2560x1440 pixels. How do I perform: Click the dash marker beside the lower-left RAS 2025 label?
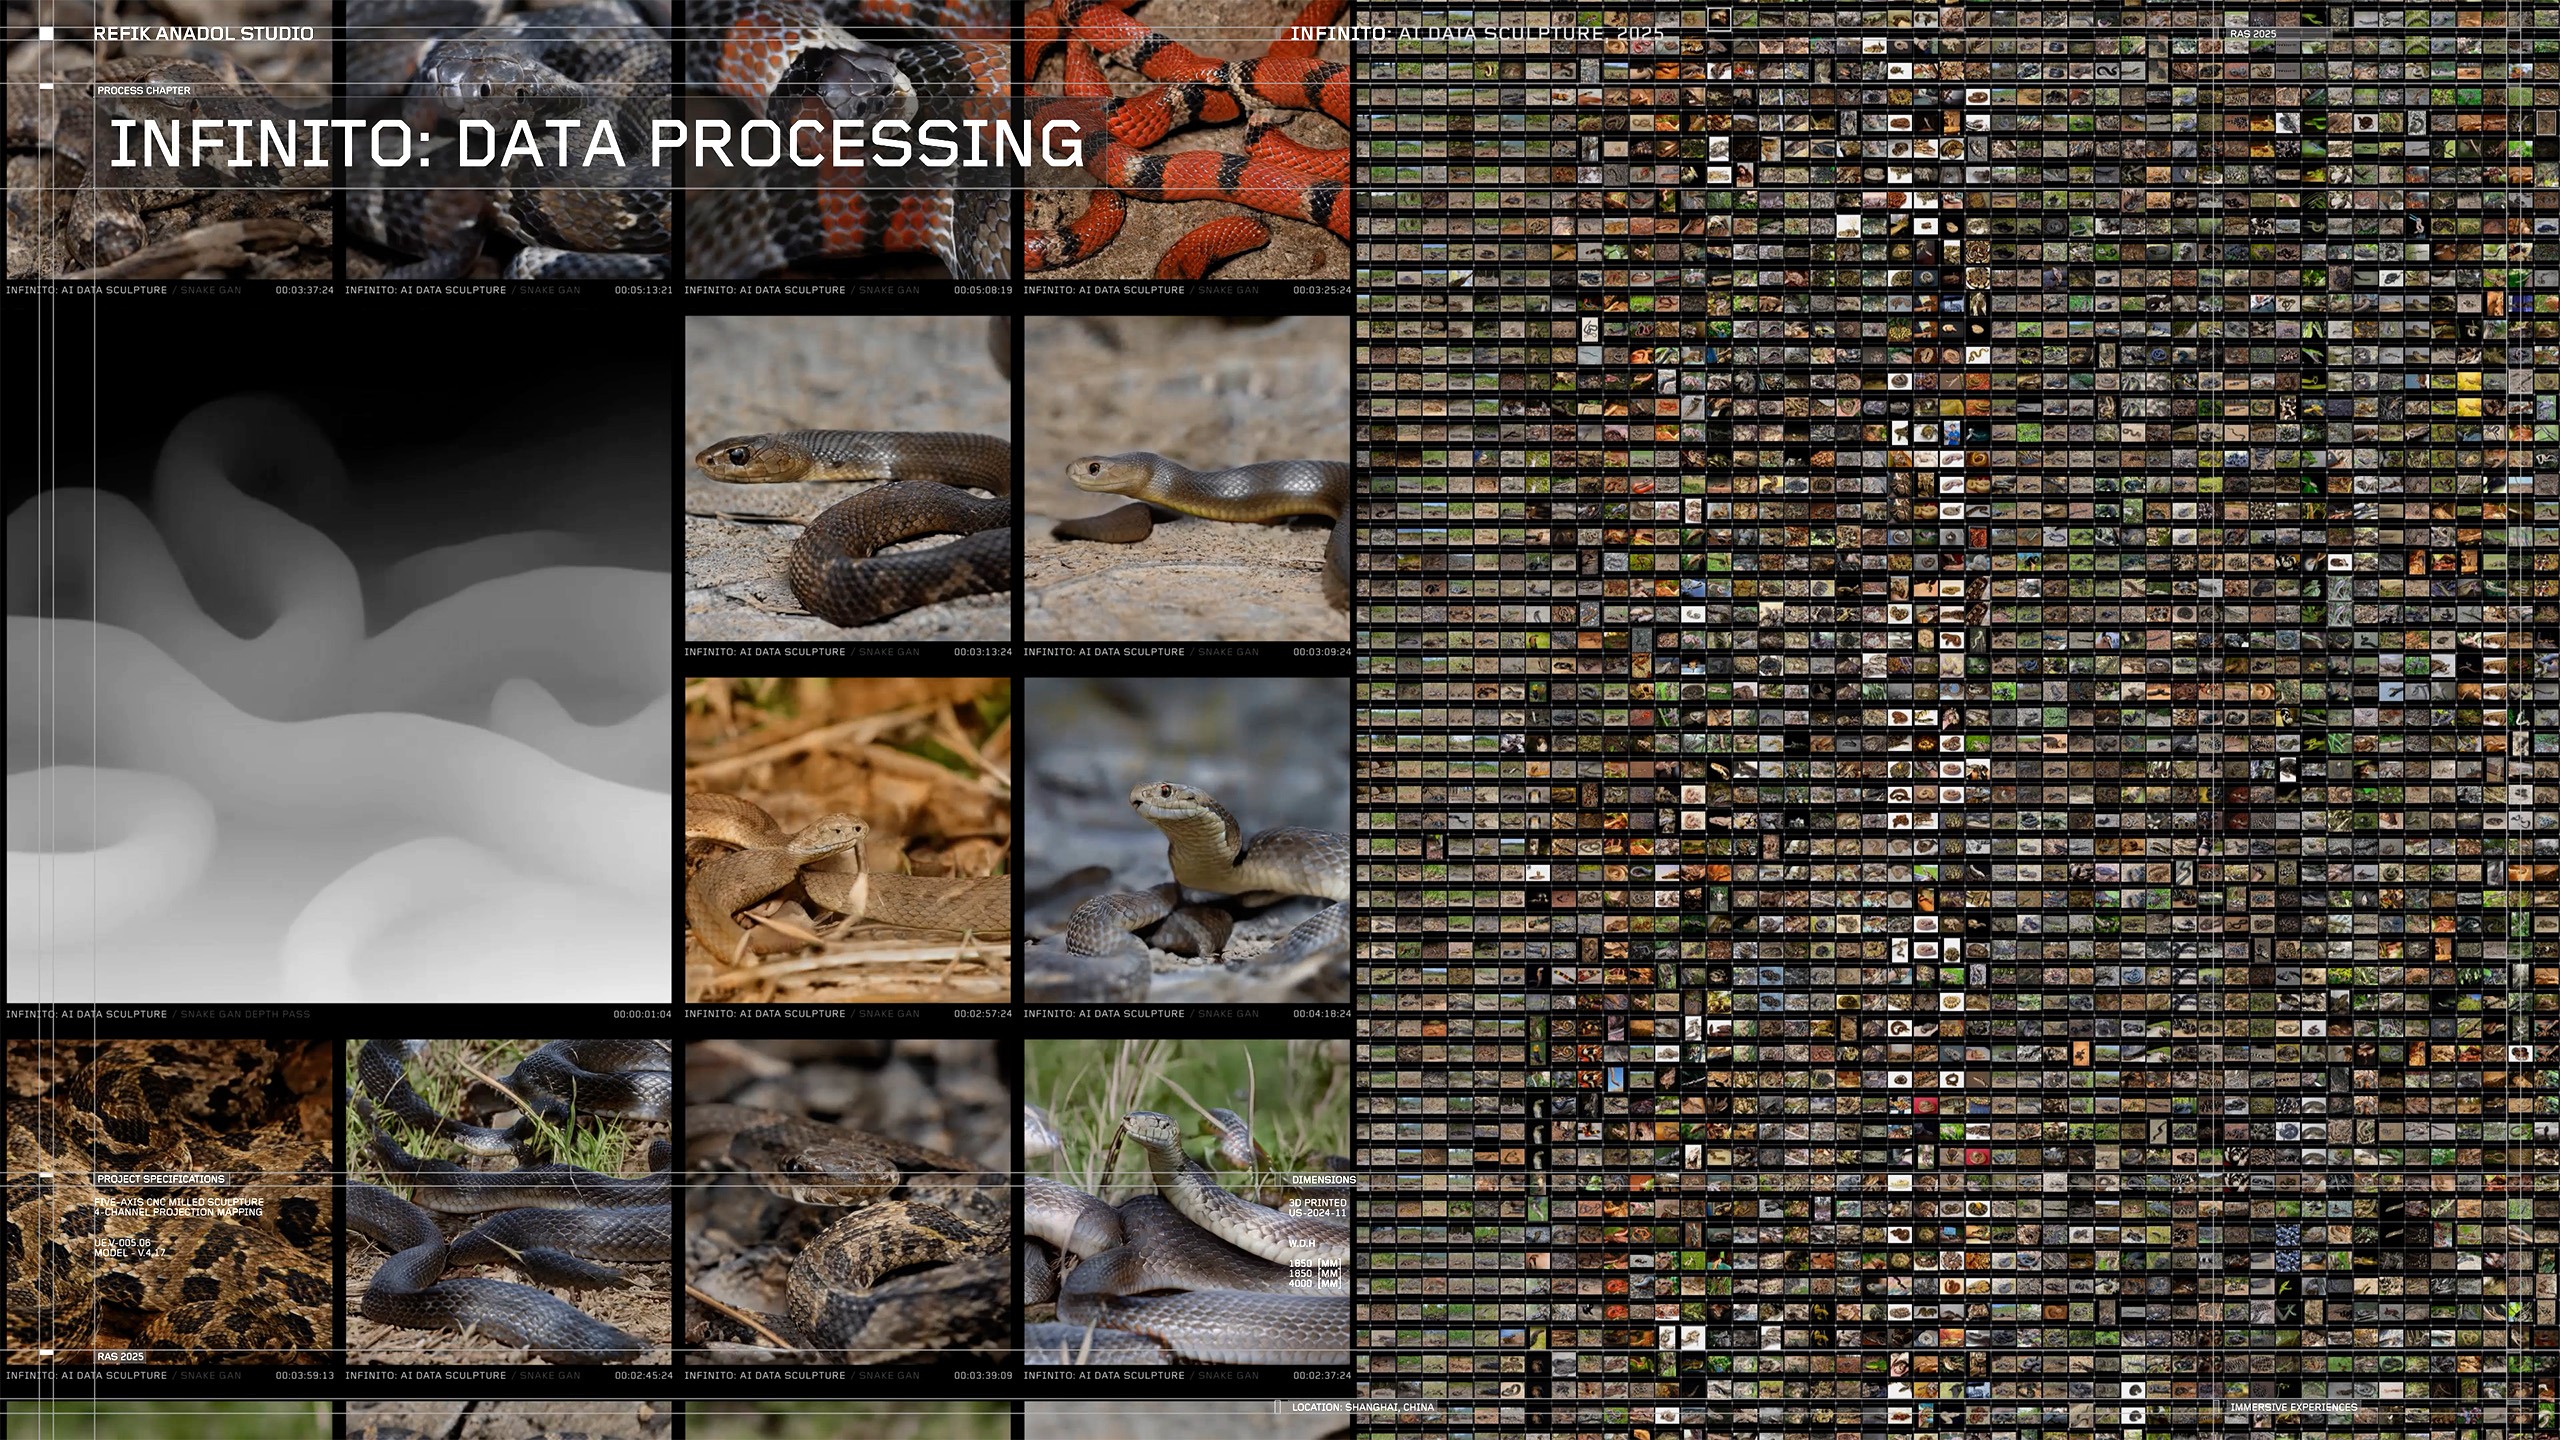click(x=46, y=1352)
